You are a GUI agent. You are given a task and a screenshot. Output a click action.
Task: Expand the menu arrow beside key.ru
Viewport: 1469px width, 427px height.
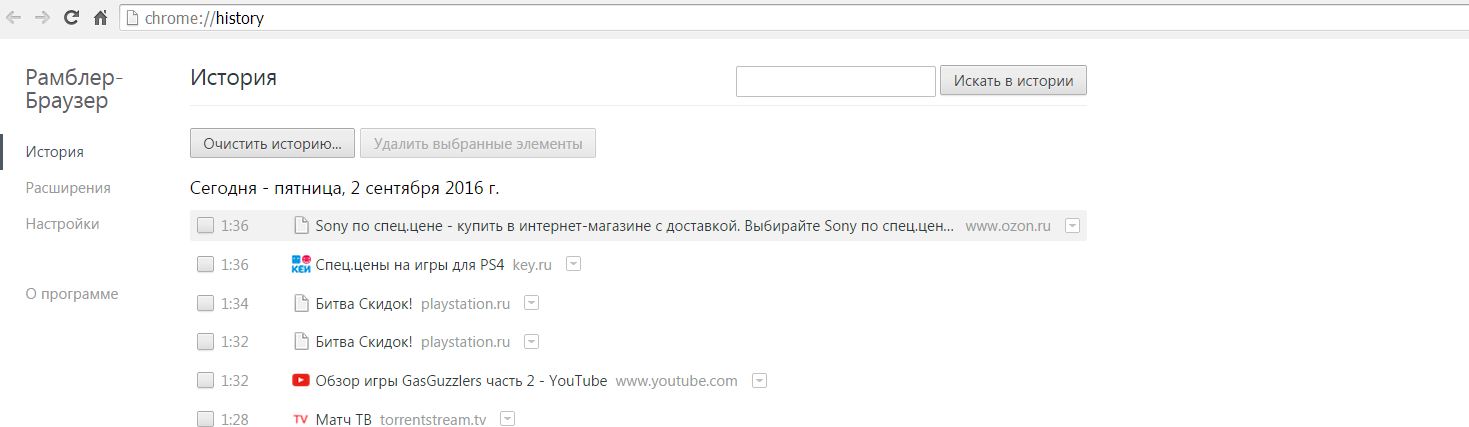click(573, 264)
